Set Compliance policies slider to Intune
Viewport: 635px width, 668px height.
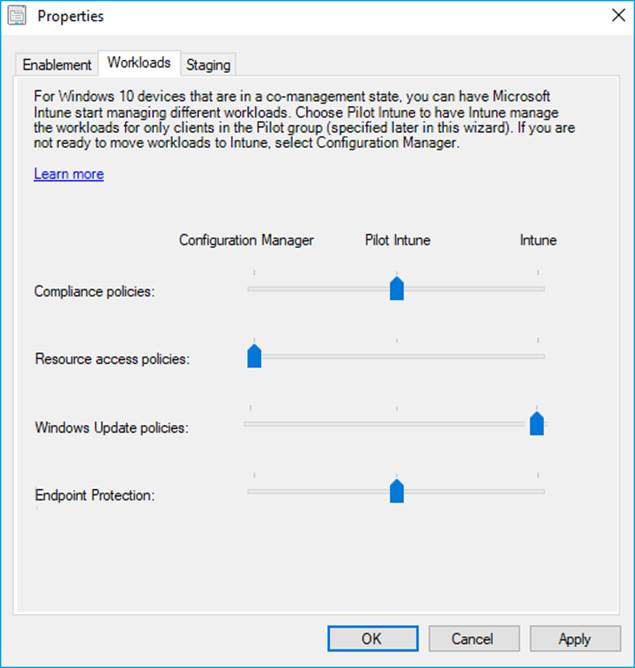[x=537, y=289]
